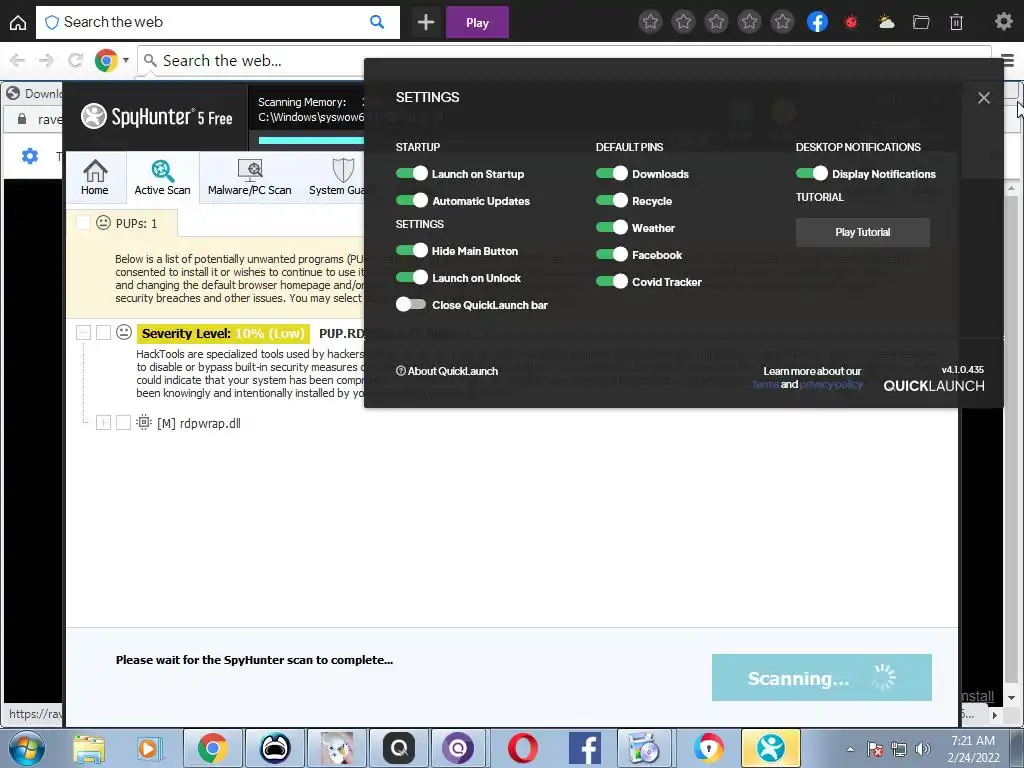
Task: Open Opera from the taskbar
Action: point(522,748)
